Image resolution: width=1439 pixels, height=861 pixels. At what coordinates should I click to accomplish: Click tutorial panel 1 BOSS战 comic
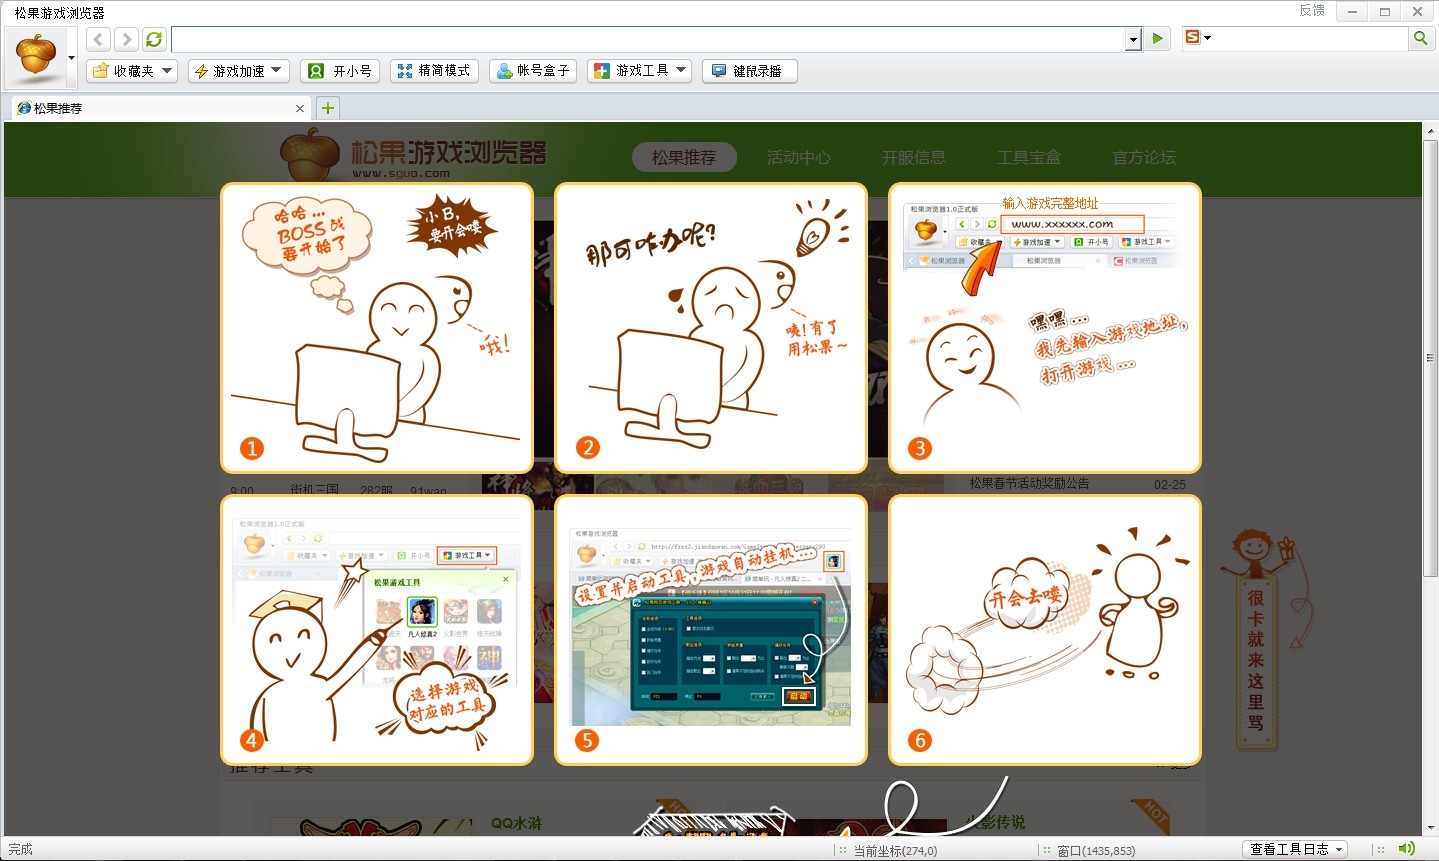pos(377,328)
